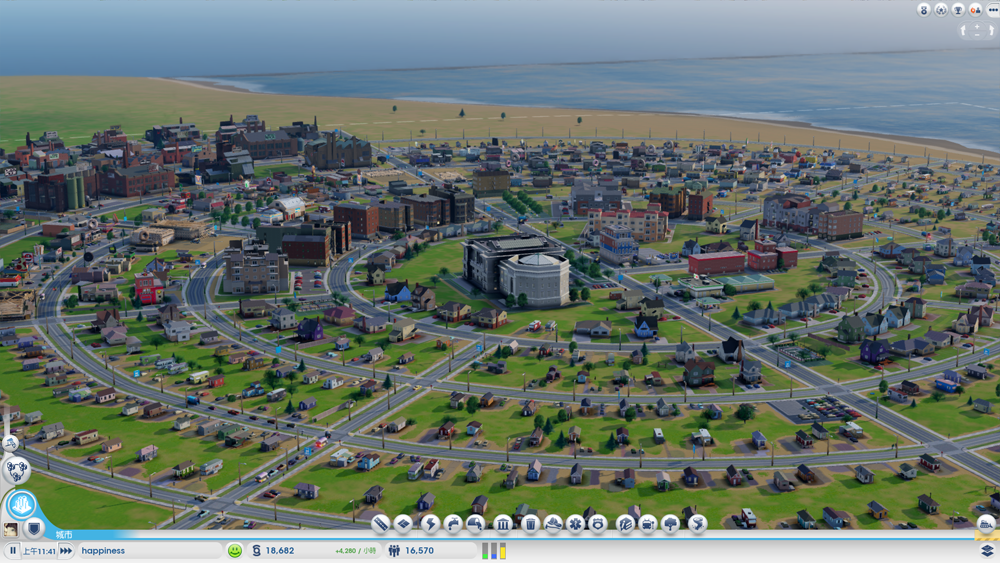The height and width of the screenshot is (563, 1000).
Task: Rotate the camera right with the arrow
Action: (x=991, y=30)
